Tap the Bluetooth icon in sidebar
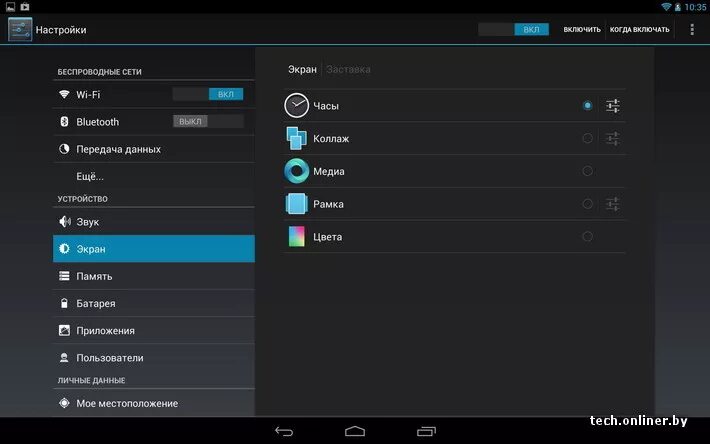The width and height of the screenshot is (710, 444). pos(64,121)
